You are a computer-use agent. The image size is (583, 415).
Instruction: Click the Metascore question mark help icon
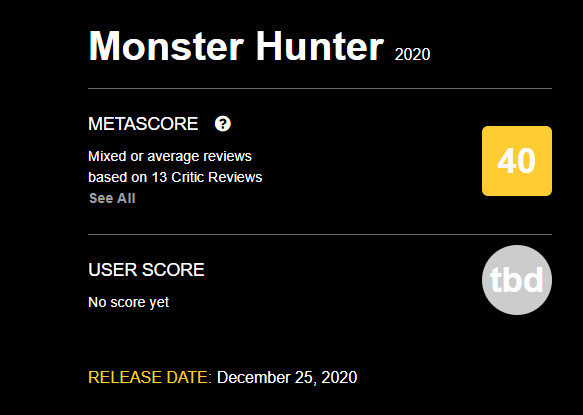(x=223, y=124)
